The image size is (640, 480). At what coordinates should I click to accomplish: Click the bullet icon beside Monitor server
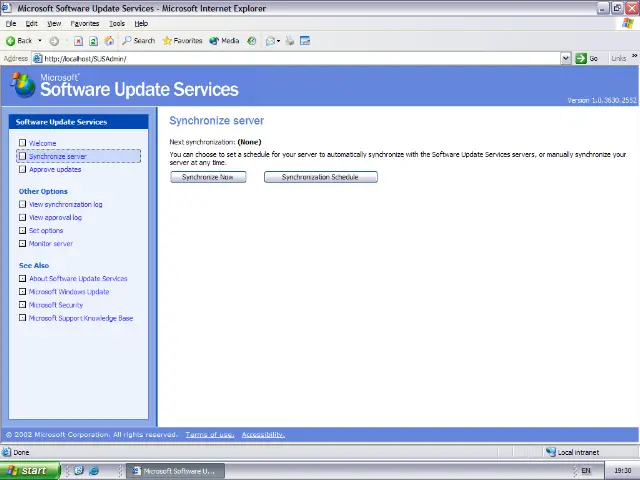(x=22, y=243)
